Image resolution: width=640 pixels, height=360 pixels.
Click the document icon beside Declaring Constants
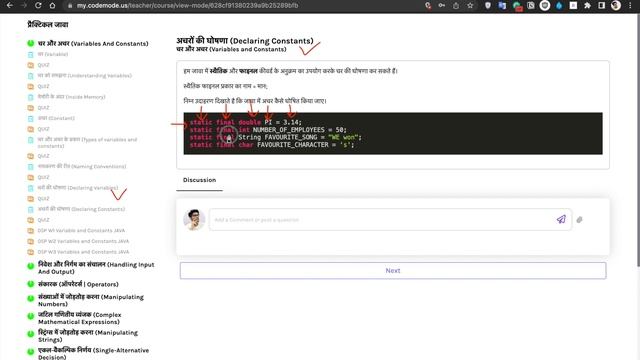[x=31, y=209]
